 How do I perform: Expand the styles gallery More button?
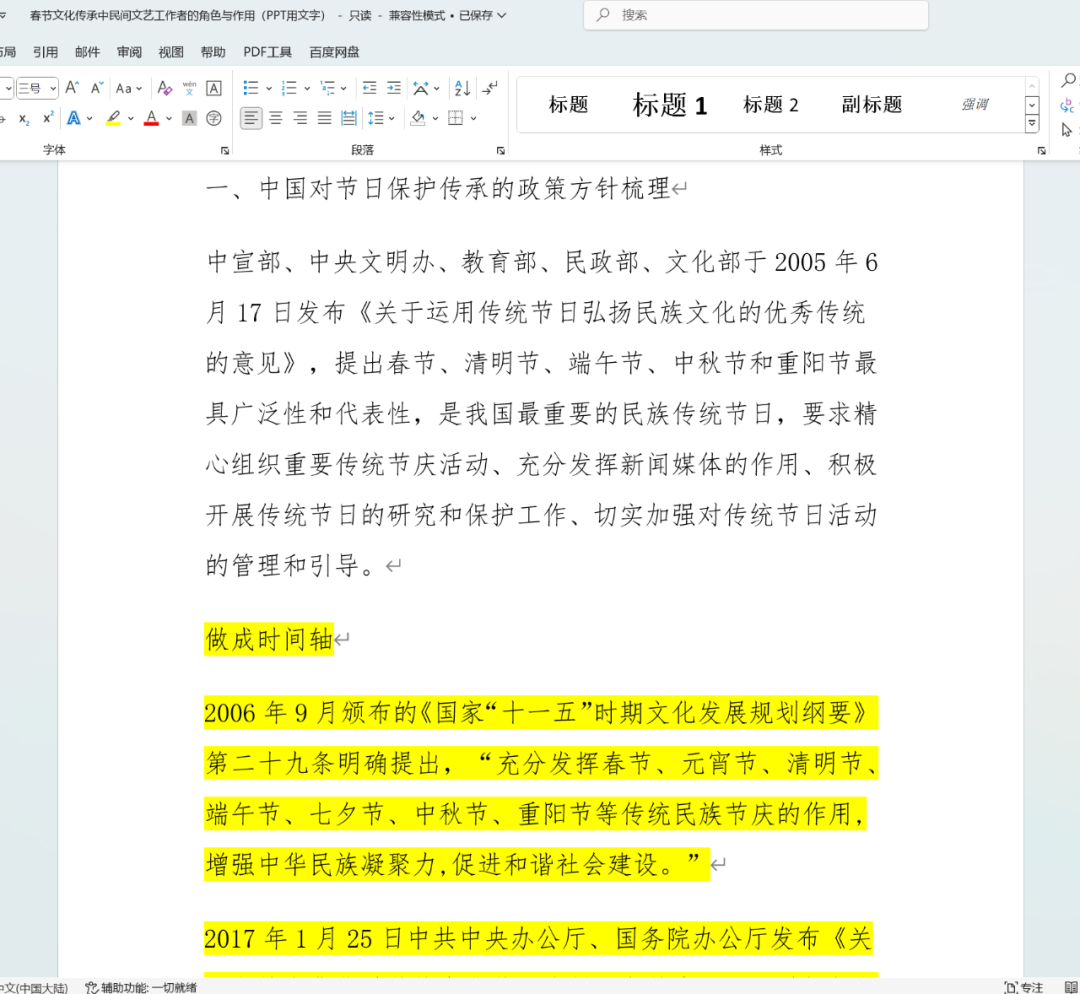click(x=1032, y=124)
